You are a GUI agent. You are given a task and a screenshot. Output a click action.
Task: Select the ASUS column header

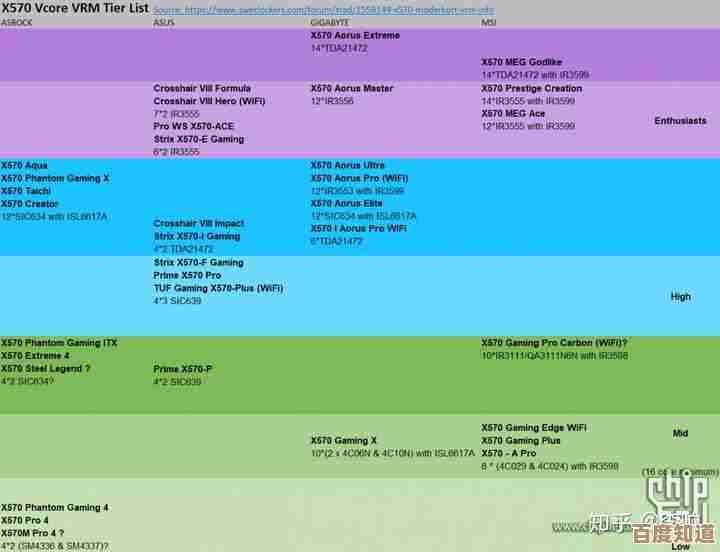point(163,22)
